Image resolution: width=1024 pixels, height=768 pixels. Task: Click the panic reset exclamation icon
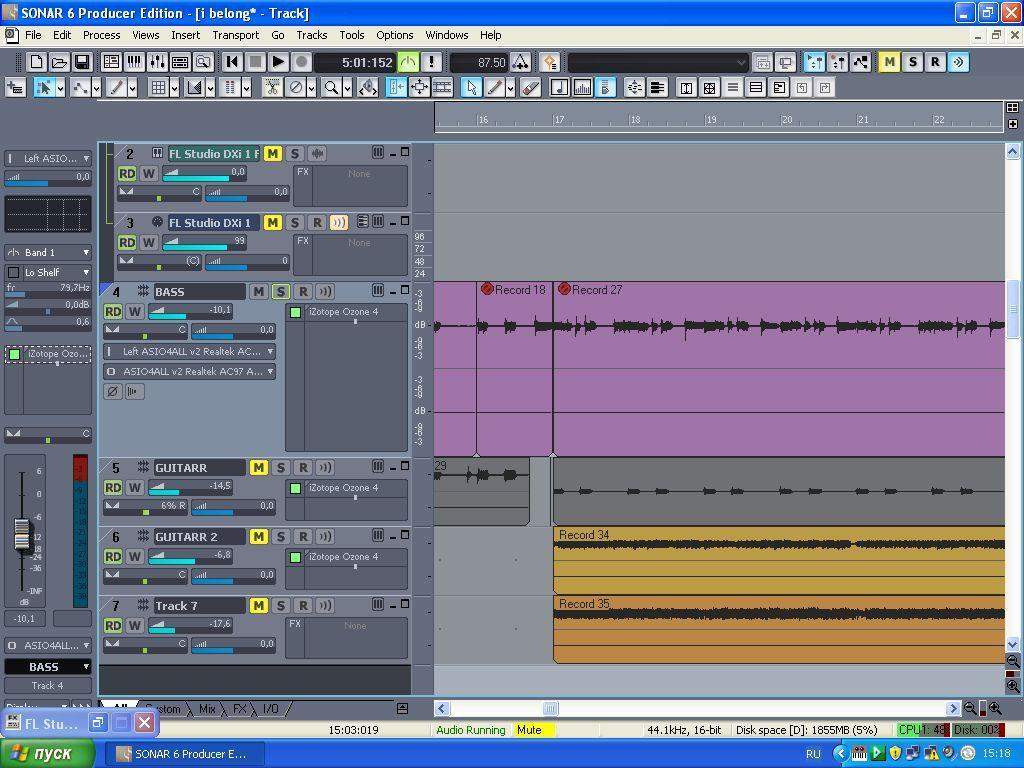(431, 62)
